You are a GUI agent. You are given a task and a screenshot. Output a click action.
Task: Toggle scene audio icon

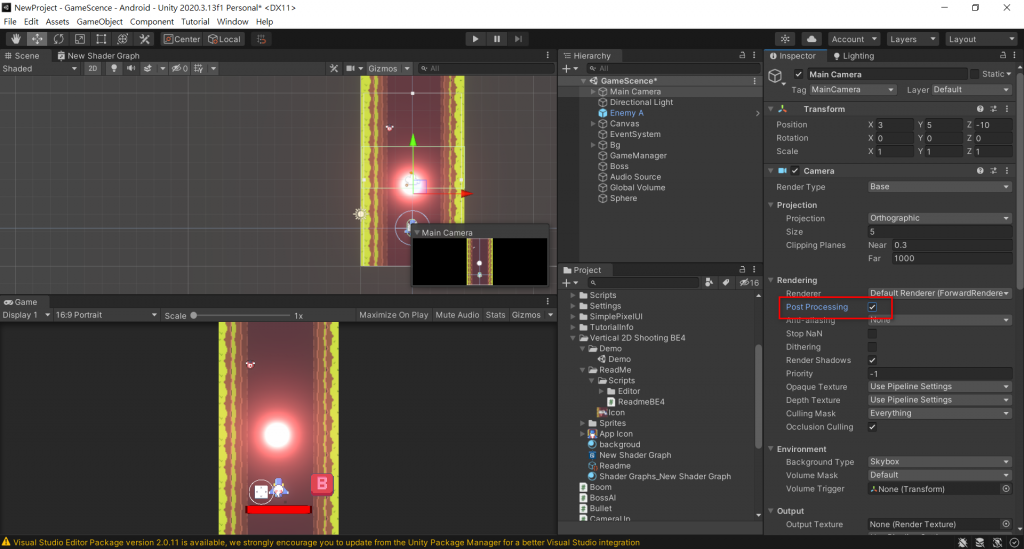[x=131, y=69]
